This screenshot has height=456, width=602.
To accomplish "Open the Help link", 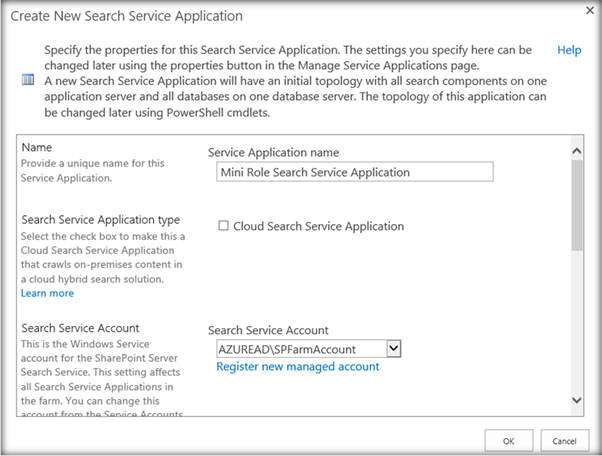I will (569, 50).
